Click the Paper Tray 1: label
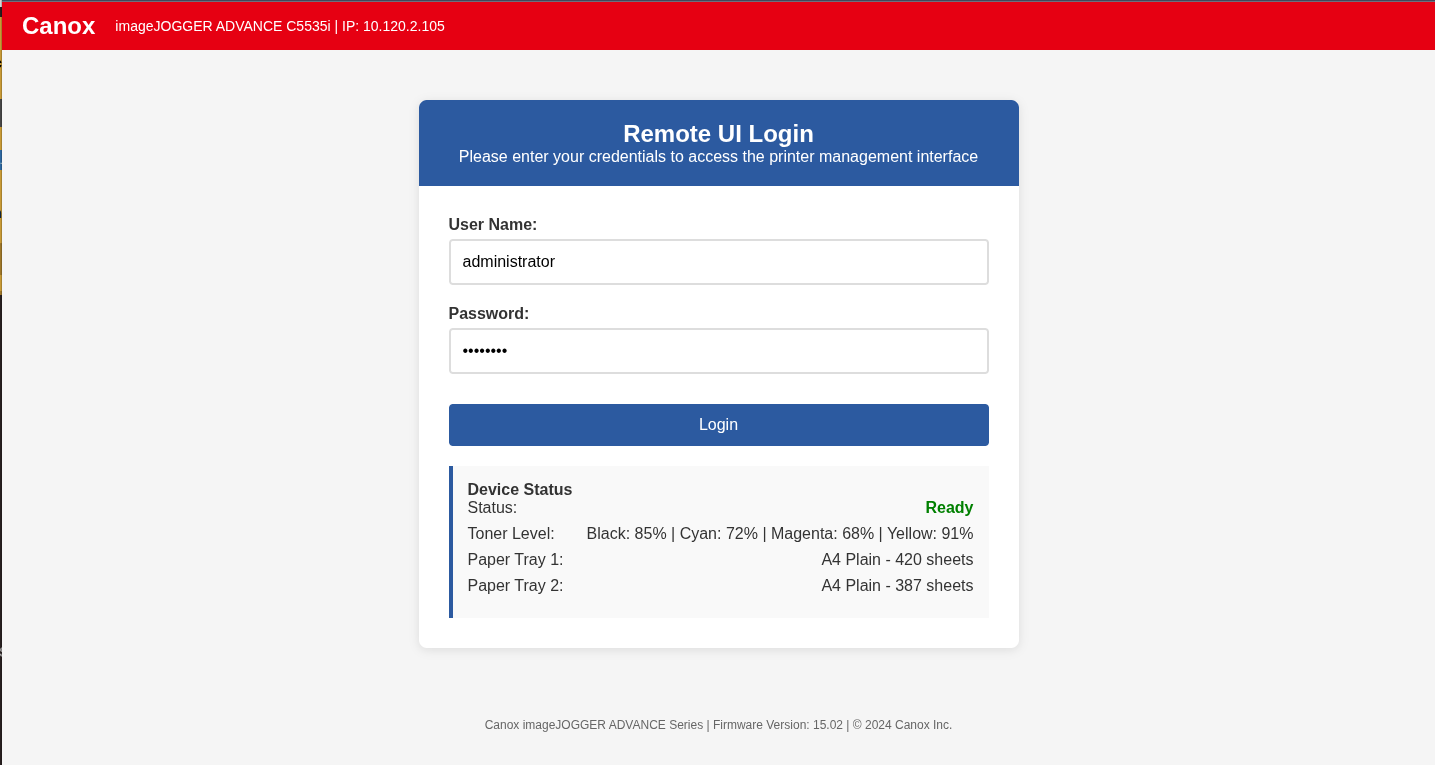The height and width of the screenshot is (765, 1435). pyautogui.click(x=515, y=560)
